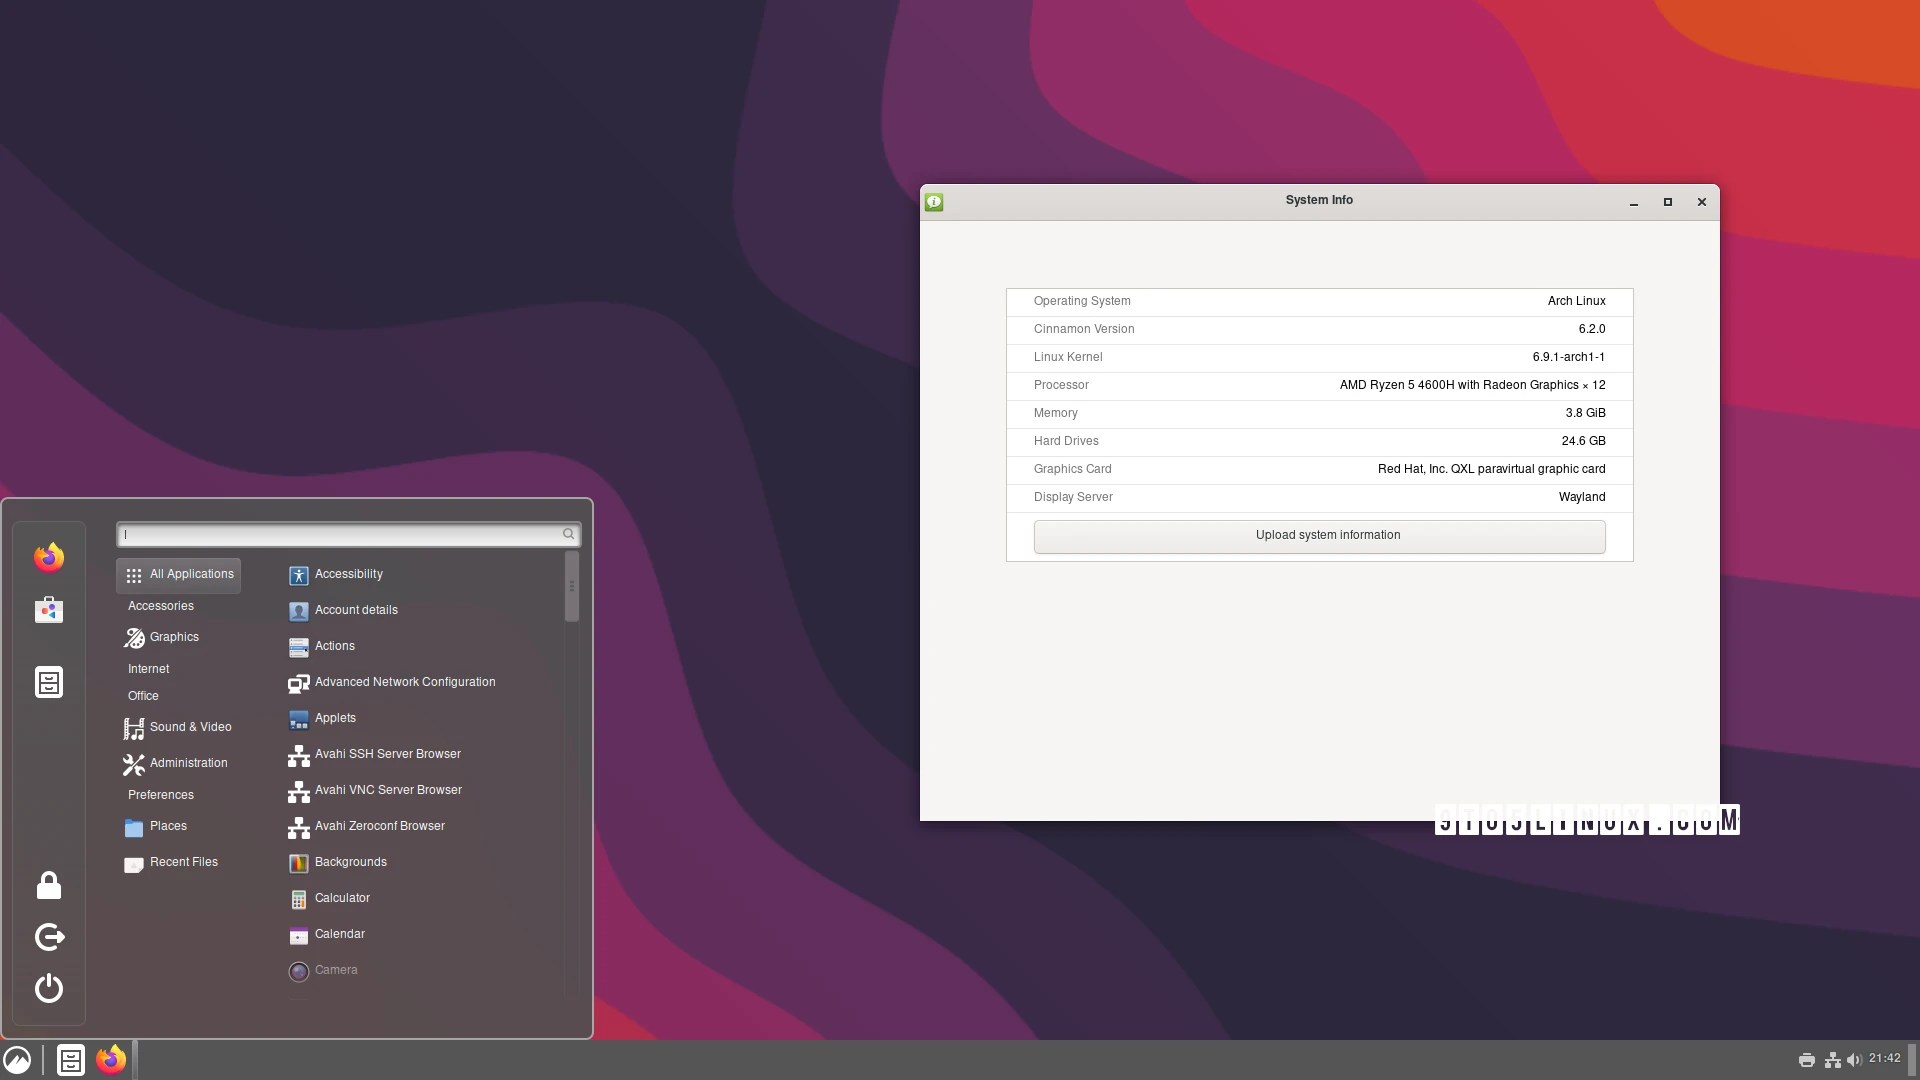Launch Avahi SSH Server Browser
Viewport: 1920px width, 1080px height.
[x=387, y=754]
